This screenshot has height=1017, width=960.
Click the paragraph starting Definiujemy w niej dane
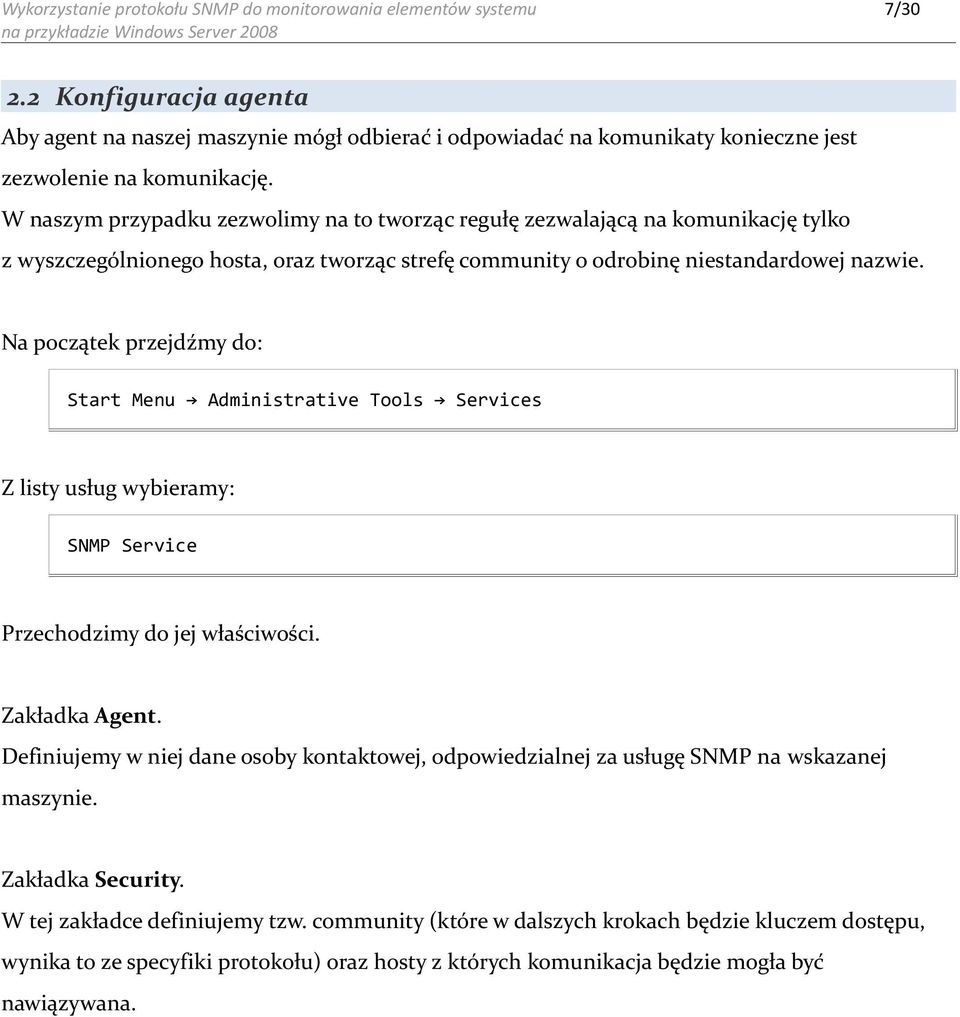pyautogui.click(x=444, y=777)
